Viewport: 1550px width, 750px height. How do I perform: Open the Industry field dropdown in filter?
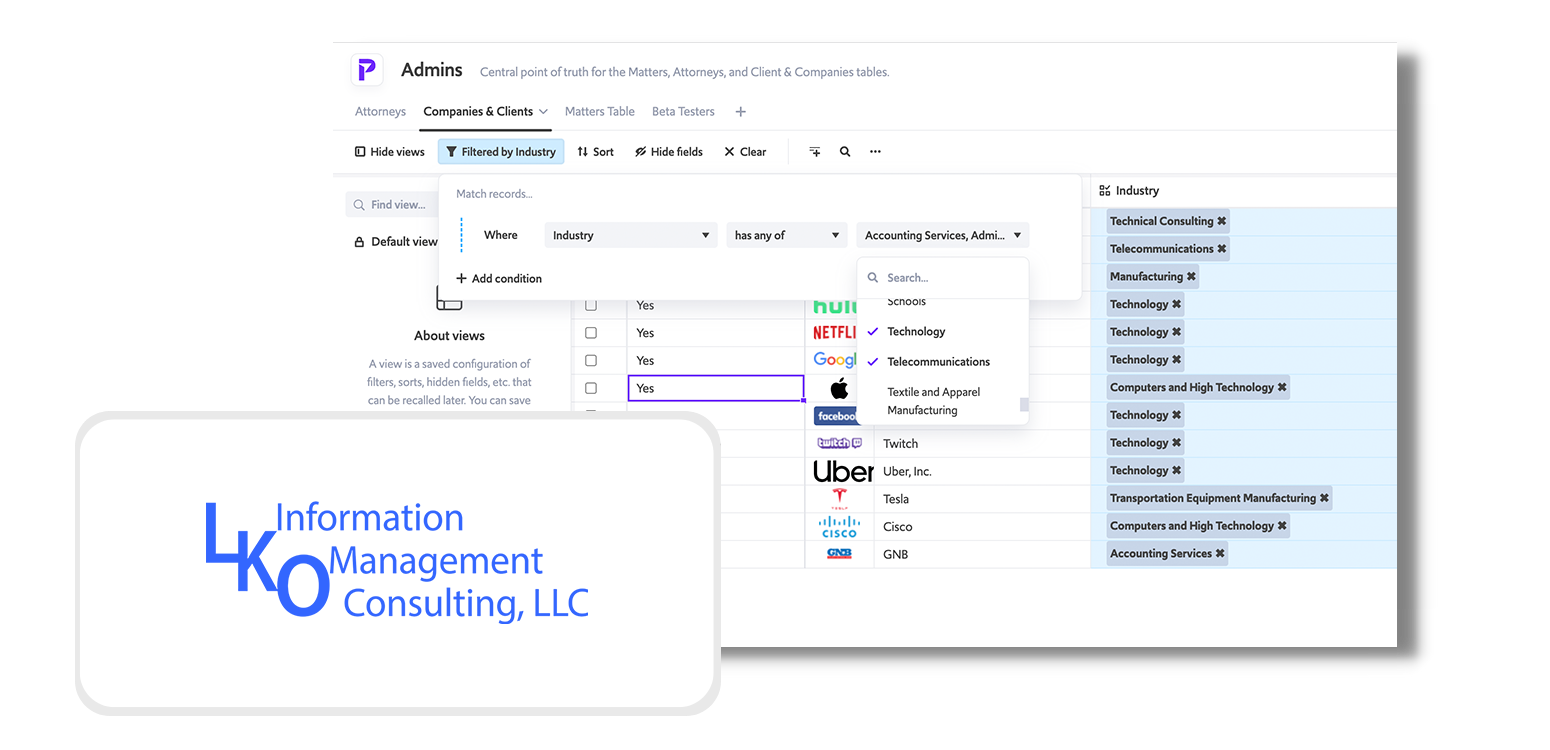click(x=631, y=235)
